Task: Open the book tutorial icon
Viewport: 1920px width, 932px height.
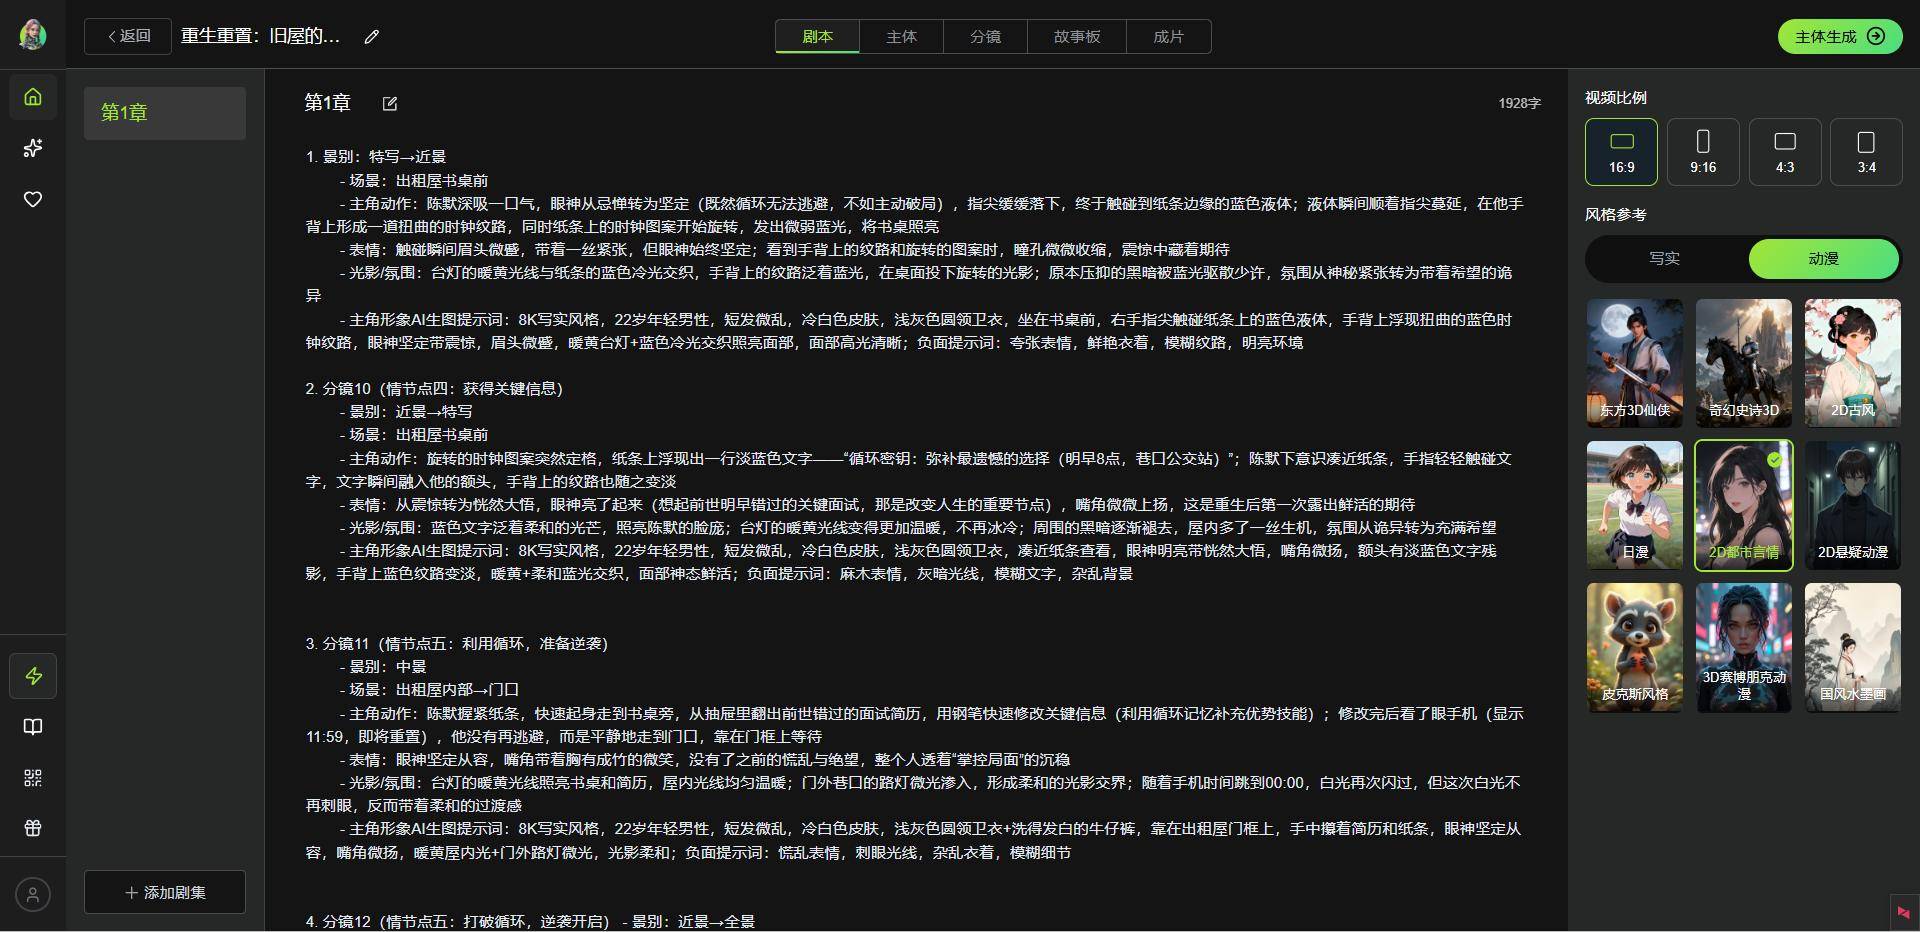Action: coord(33,727)
